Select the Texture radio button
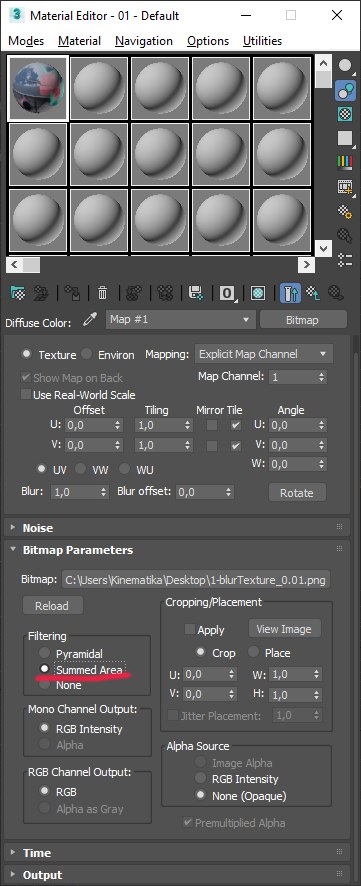Image resolution: width=361 pixels, height=886 pixels. [x=27, y=354]
